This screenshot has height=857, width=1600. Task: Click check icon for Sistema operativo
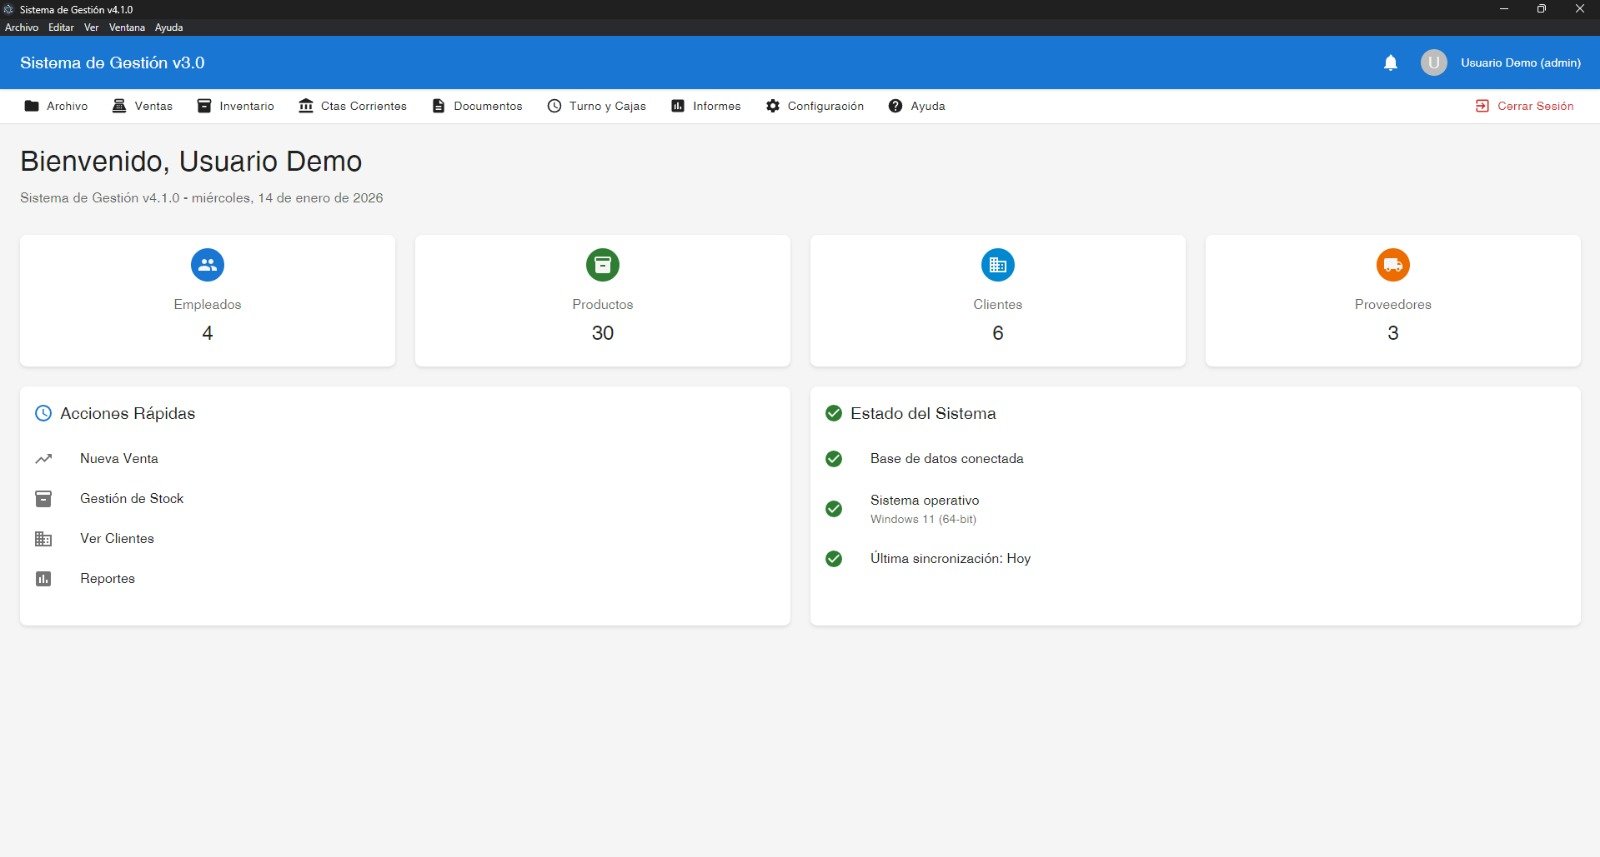(834, 509)
